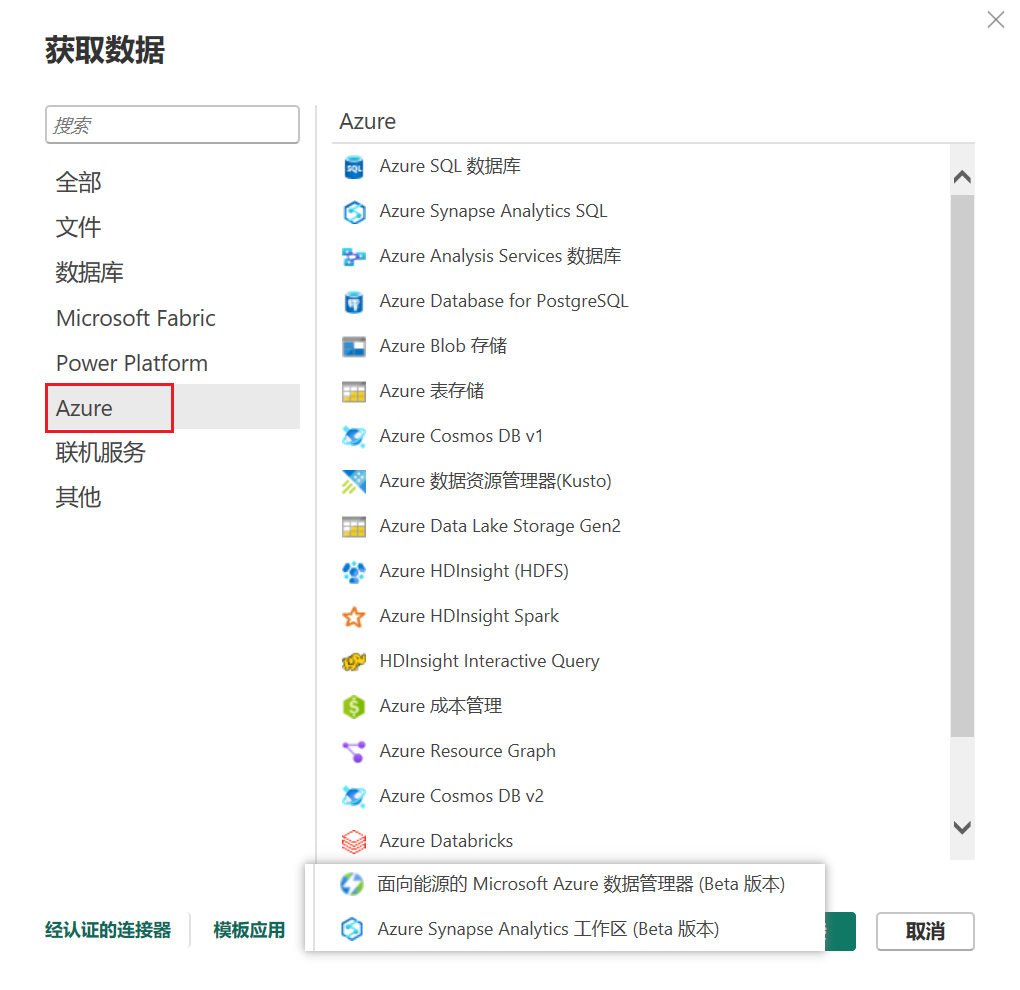The width and height of the screenshot is (1020, 990).
Task: Click the connector list scrollbar thumb
Action: click(x=962, y=466)
